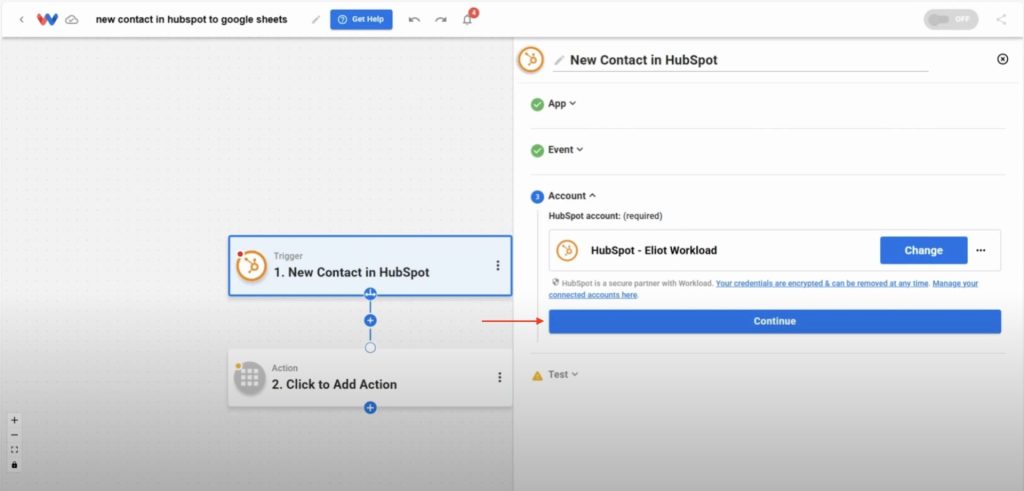This screenshot has width=1024, height=491.
Task: Click the green Event completed checkmark
Action: [537, 151]
